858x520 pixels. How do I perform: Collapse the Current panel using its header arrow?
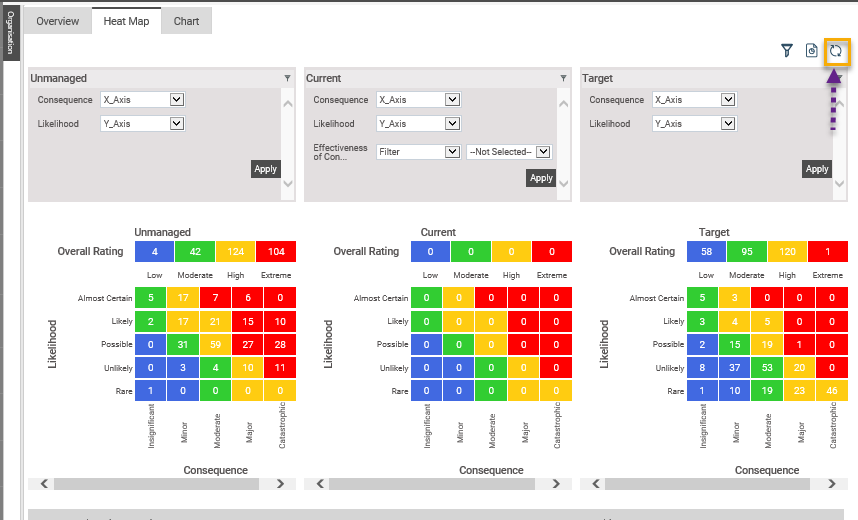pos(564,78)
